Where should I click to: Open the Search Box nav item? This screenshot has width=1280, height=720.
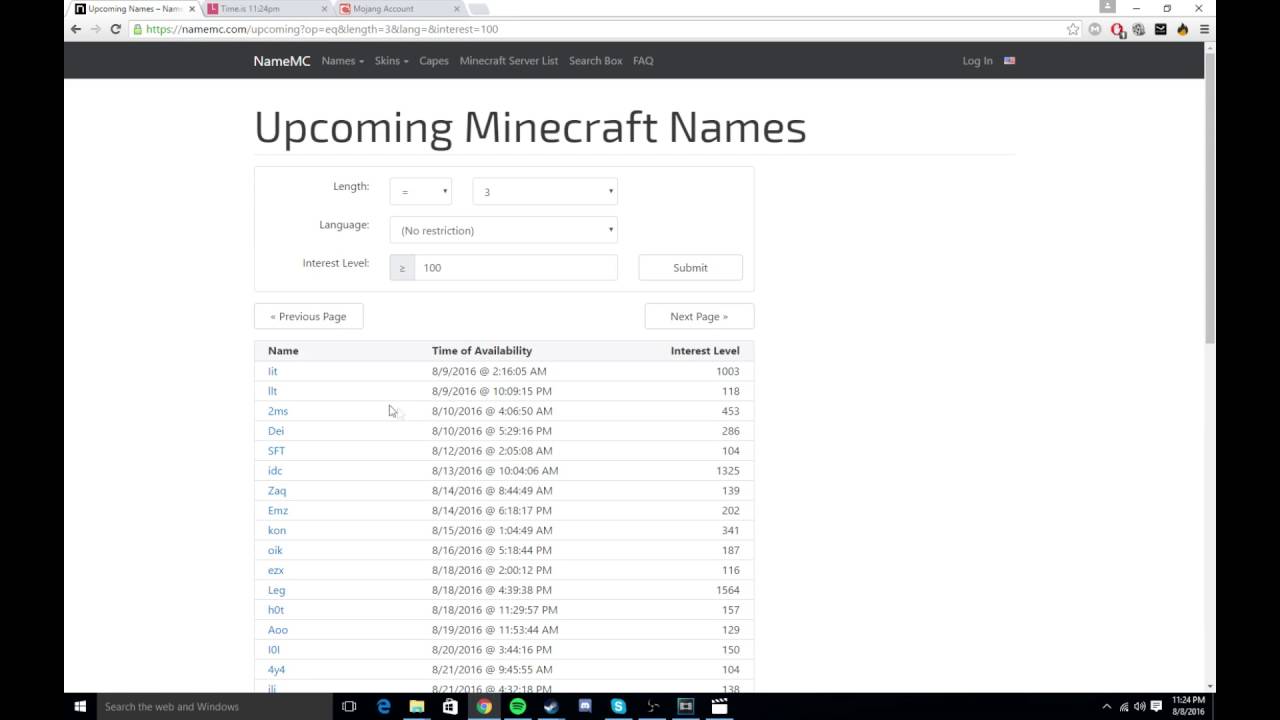pos(595,61)
